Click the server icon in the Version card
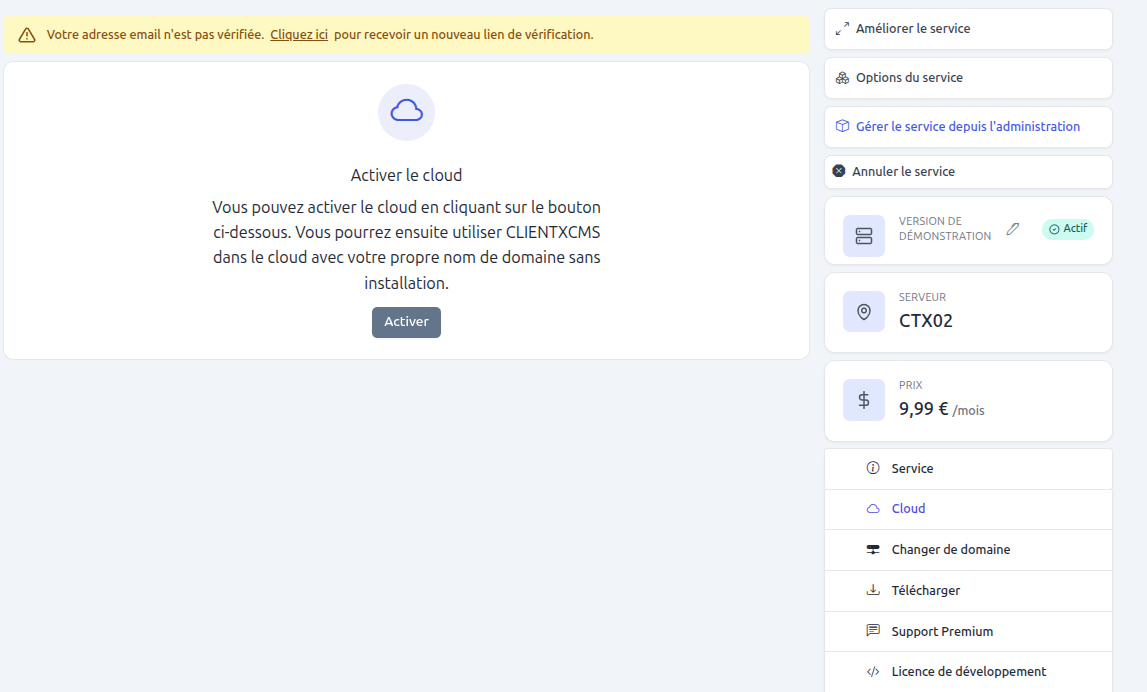The image size is (1147, 692). click(x=864, y=236)
